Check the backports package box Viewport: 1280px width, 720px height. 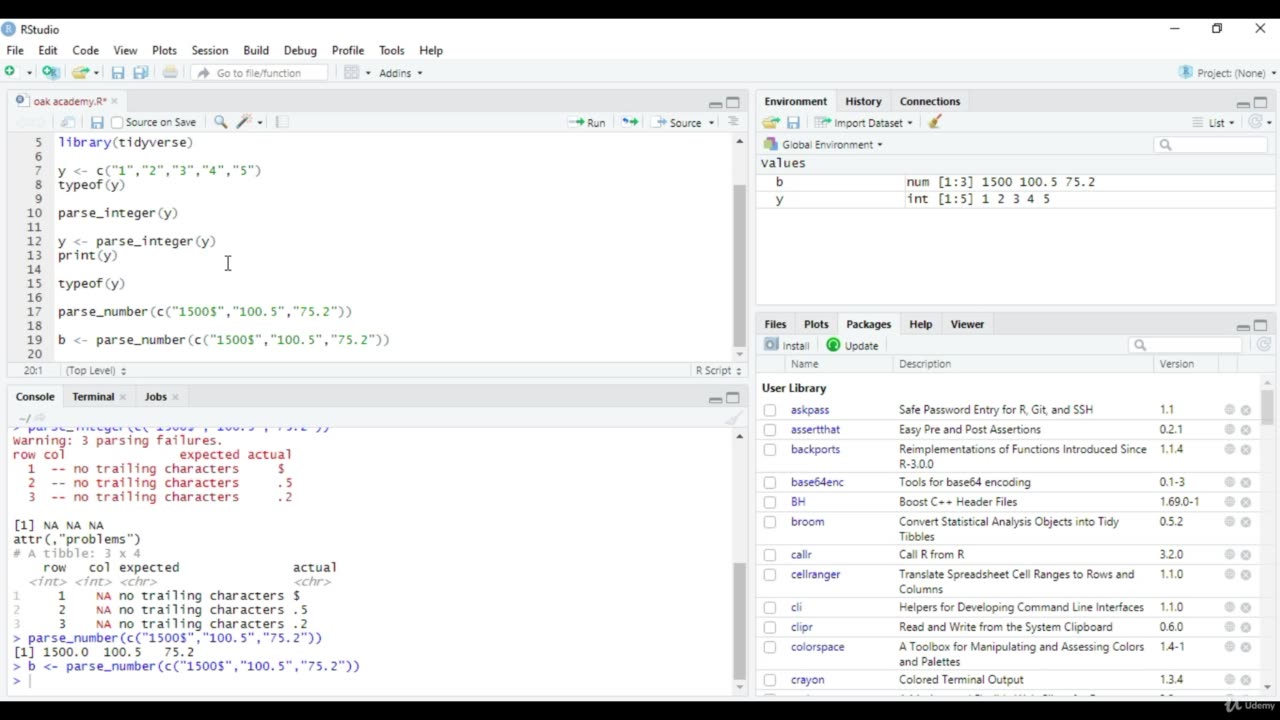(770, 450)
